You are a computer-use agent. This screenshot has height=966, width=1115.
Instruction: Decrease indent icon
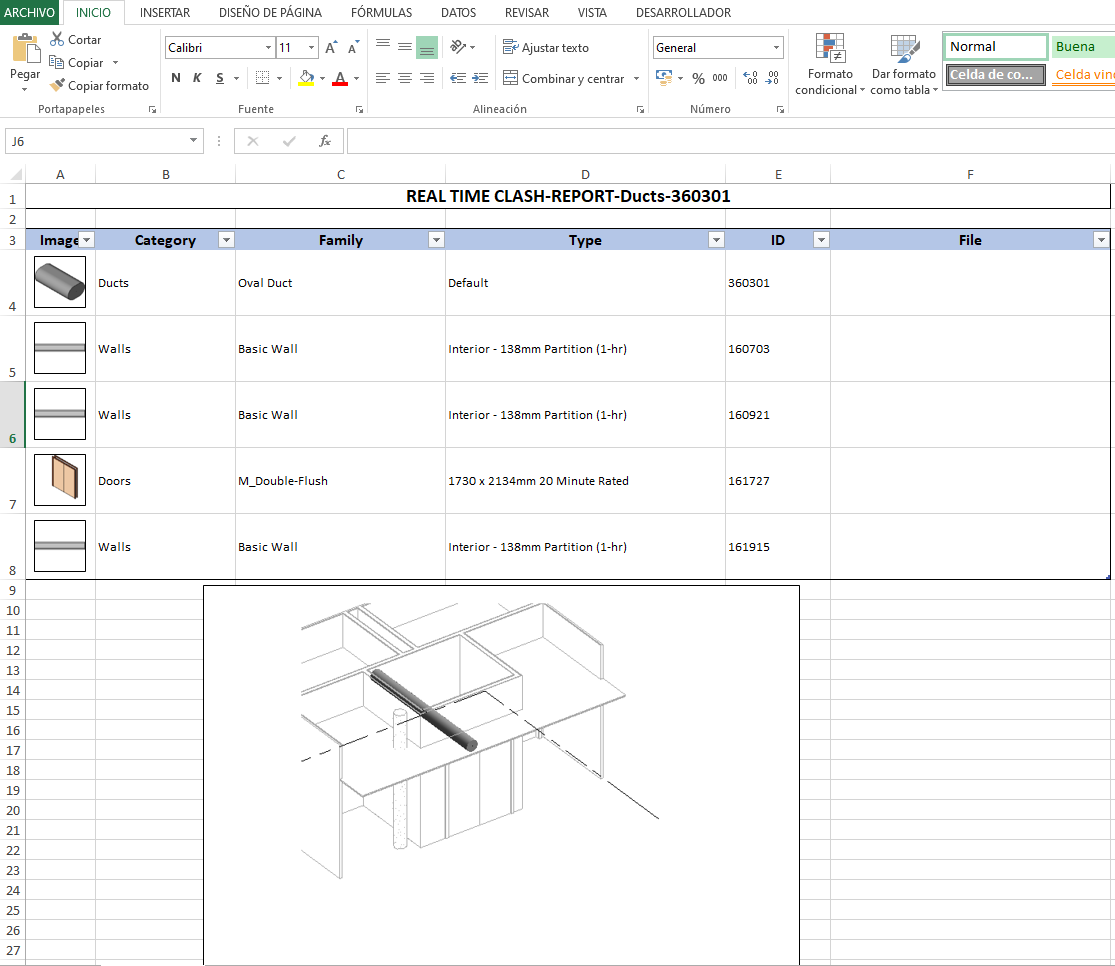pos(458,78)
